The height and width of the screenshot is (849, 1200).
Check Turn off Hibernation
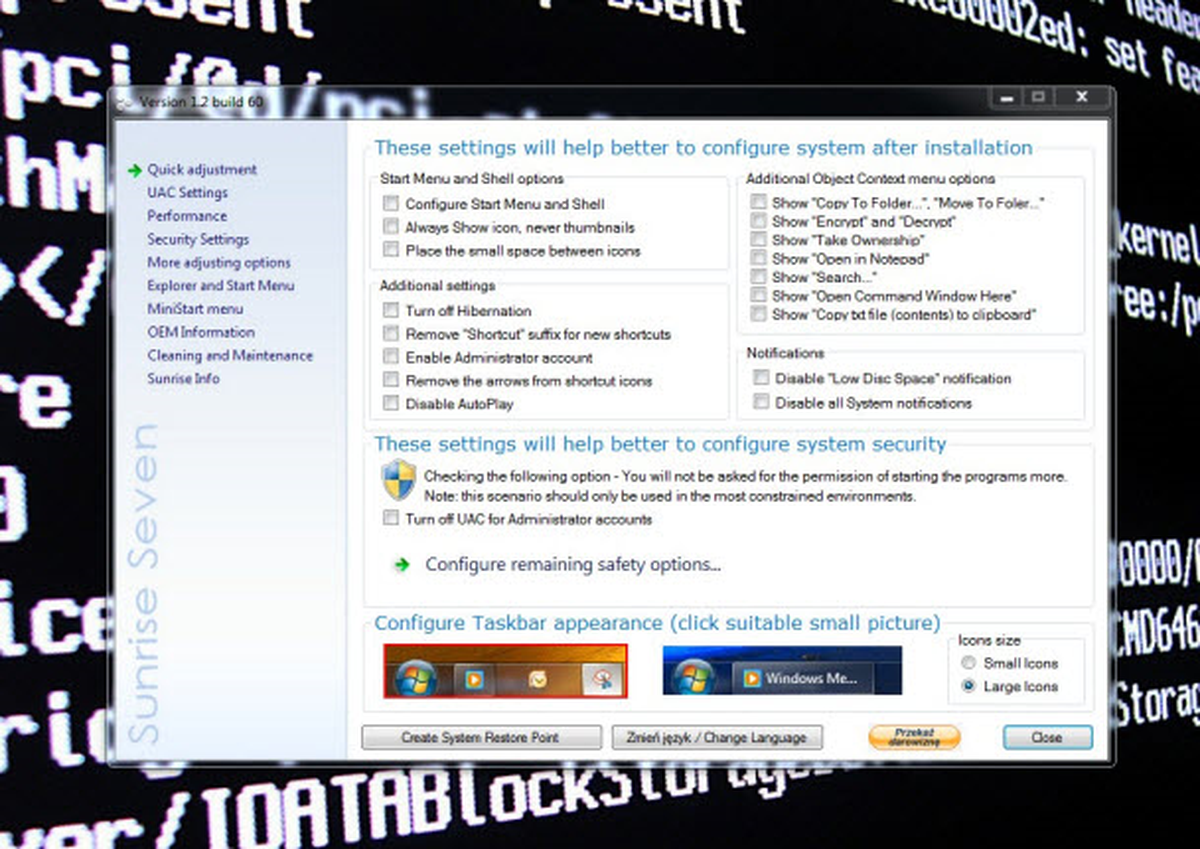[390, 311]
